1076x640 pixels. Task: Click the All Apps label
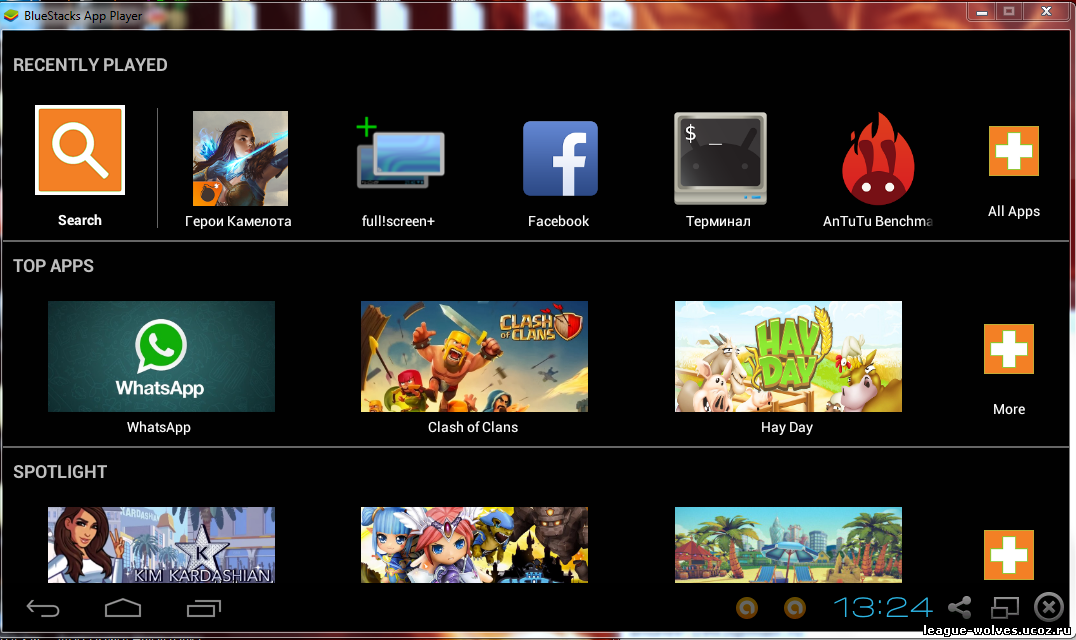click(1014, 211)
